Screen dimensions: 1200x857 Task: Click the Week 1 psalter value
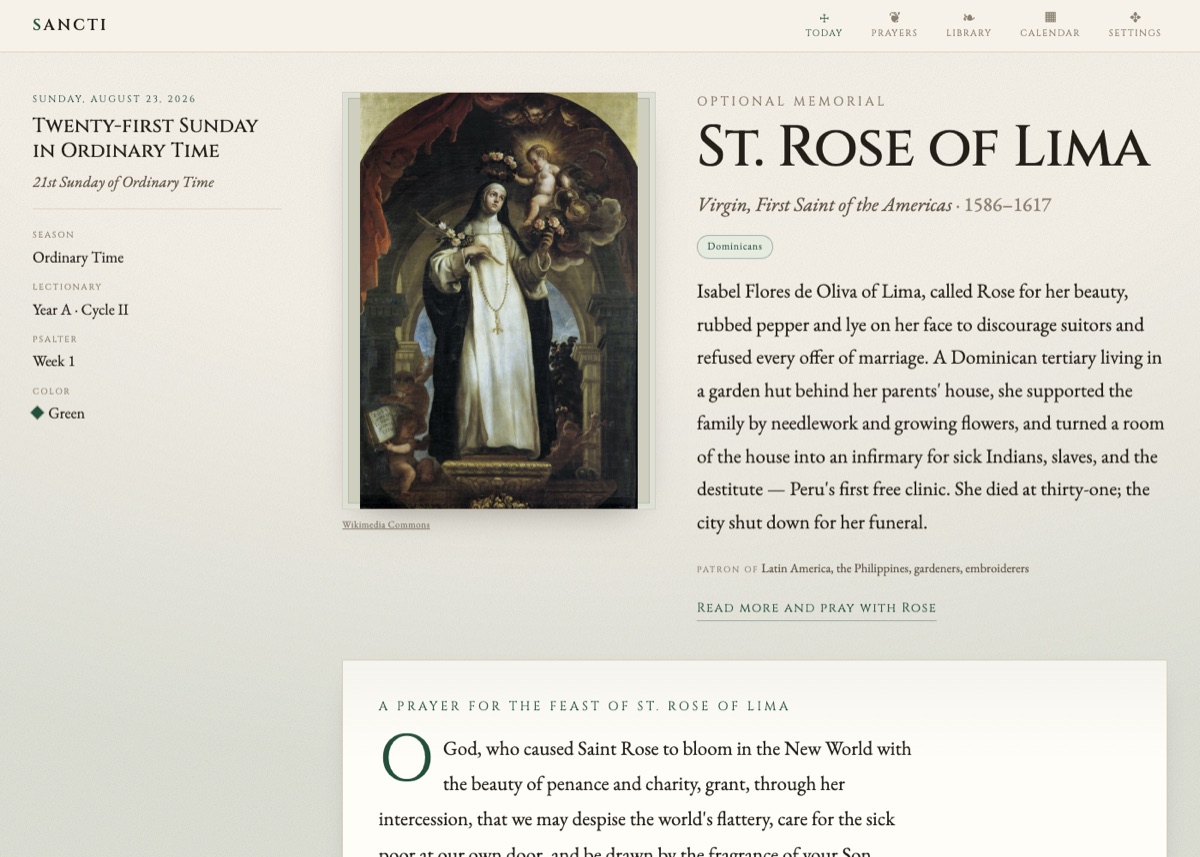point(53,362)
